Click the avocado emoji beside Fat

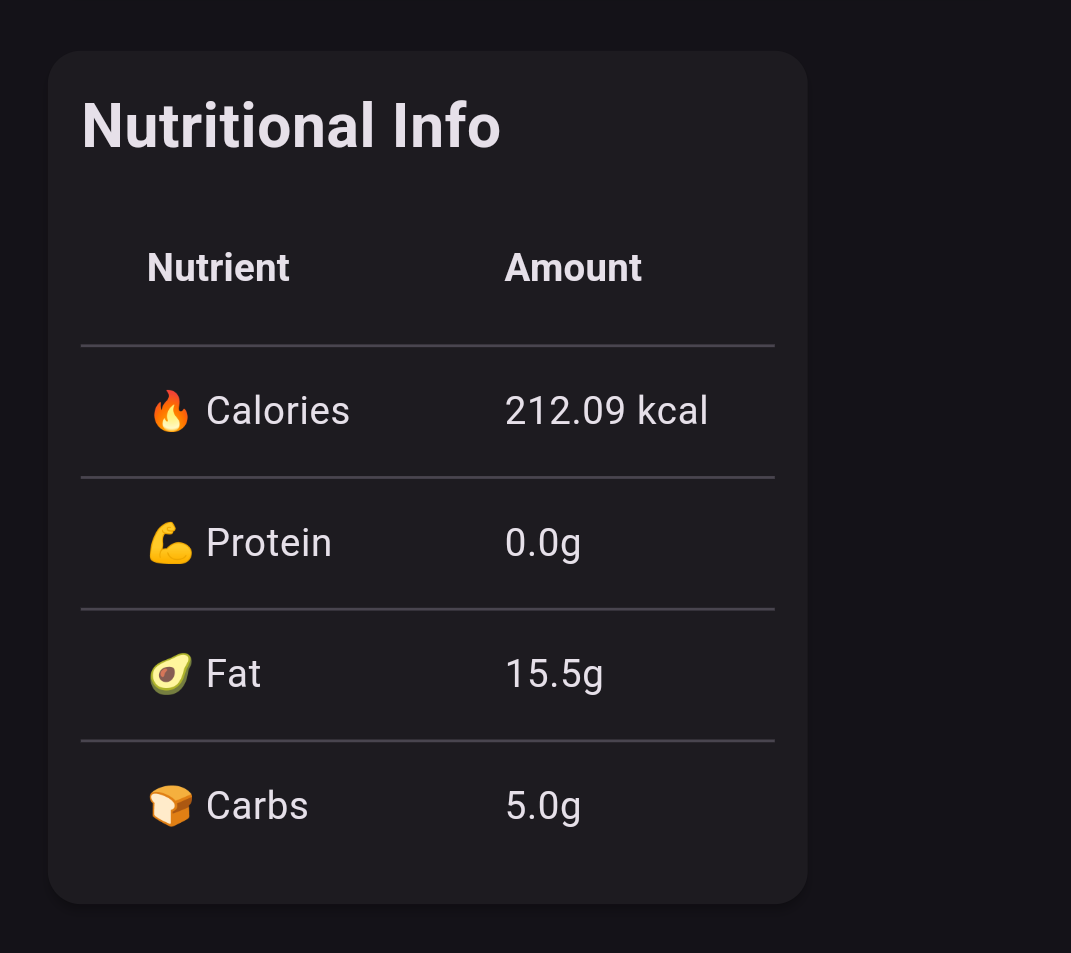(x=170, y=674)
